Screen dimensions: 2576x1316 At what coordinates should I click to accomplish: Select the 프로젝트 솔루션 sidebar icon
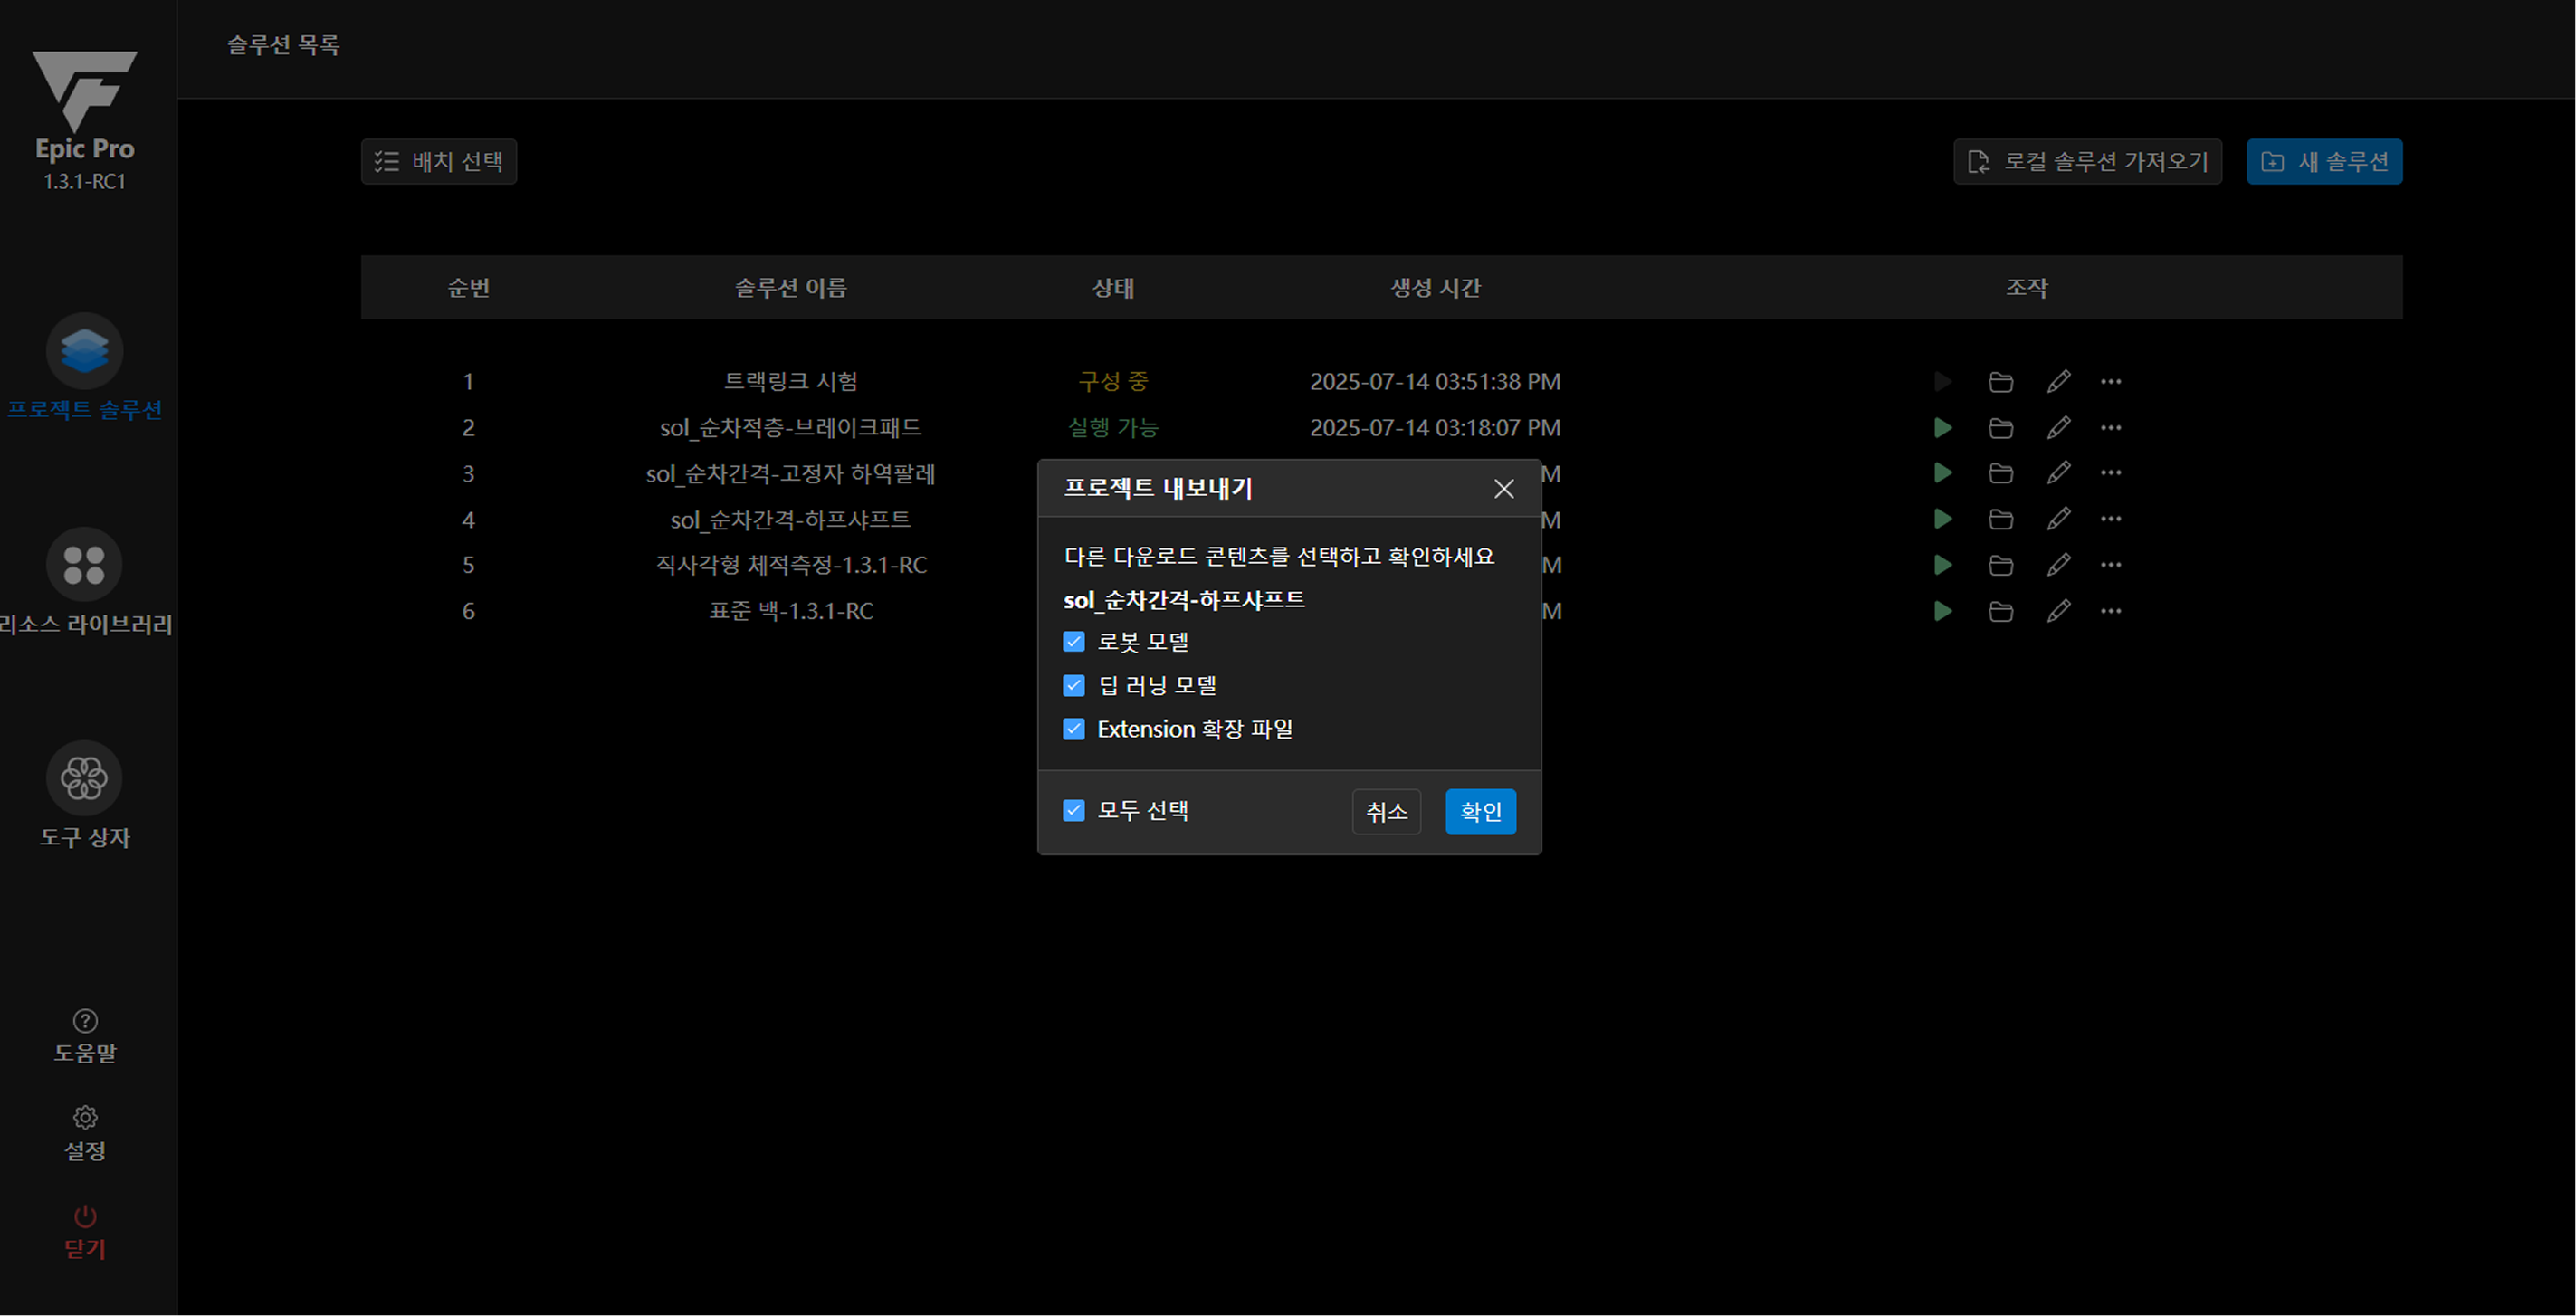(84, 351)
